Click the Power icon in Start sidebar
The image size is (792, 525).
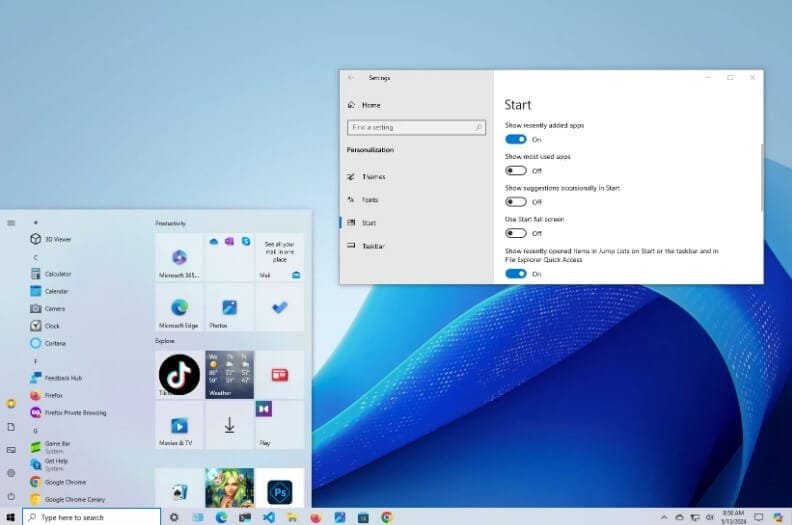click(11, 496)
